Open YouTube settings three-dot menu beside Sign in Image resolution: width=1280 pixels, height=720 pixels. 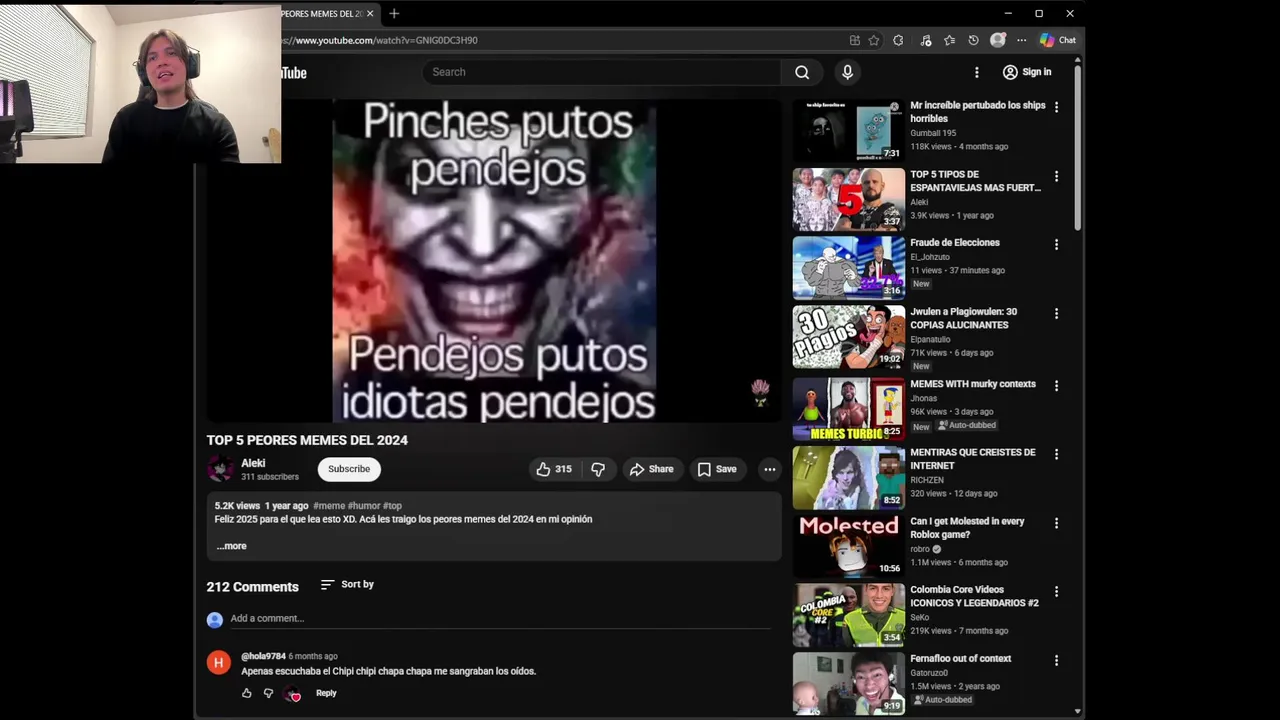977,72
